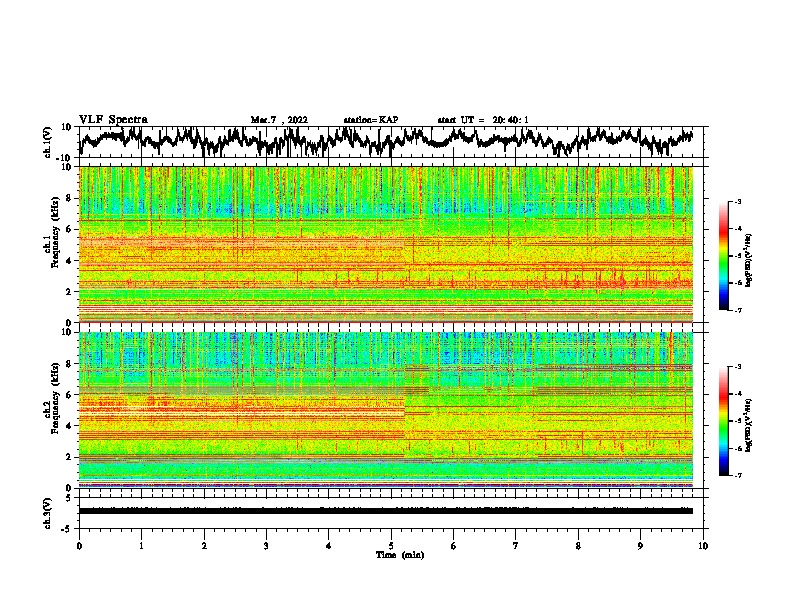The image size is (792, 612).
Task: Click the 4 tick on Time axis
Action: click(x=329, y=546)
